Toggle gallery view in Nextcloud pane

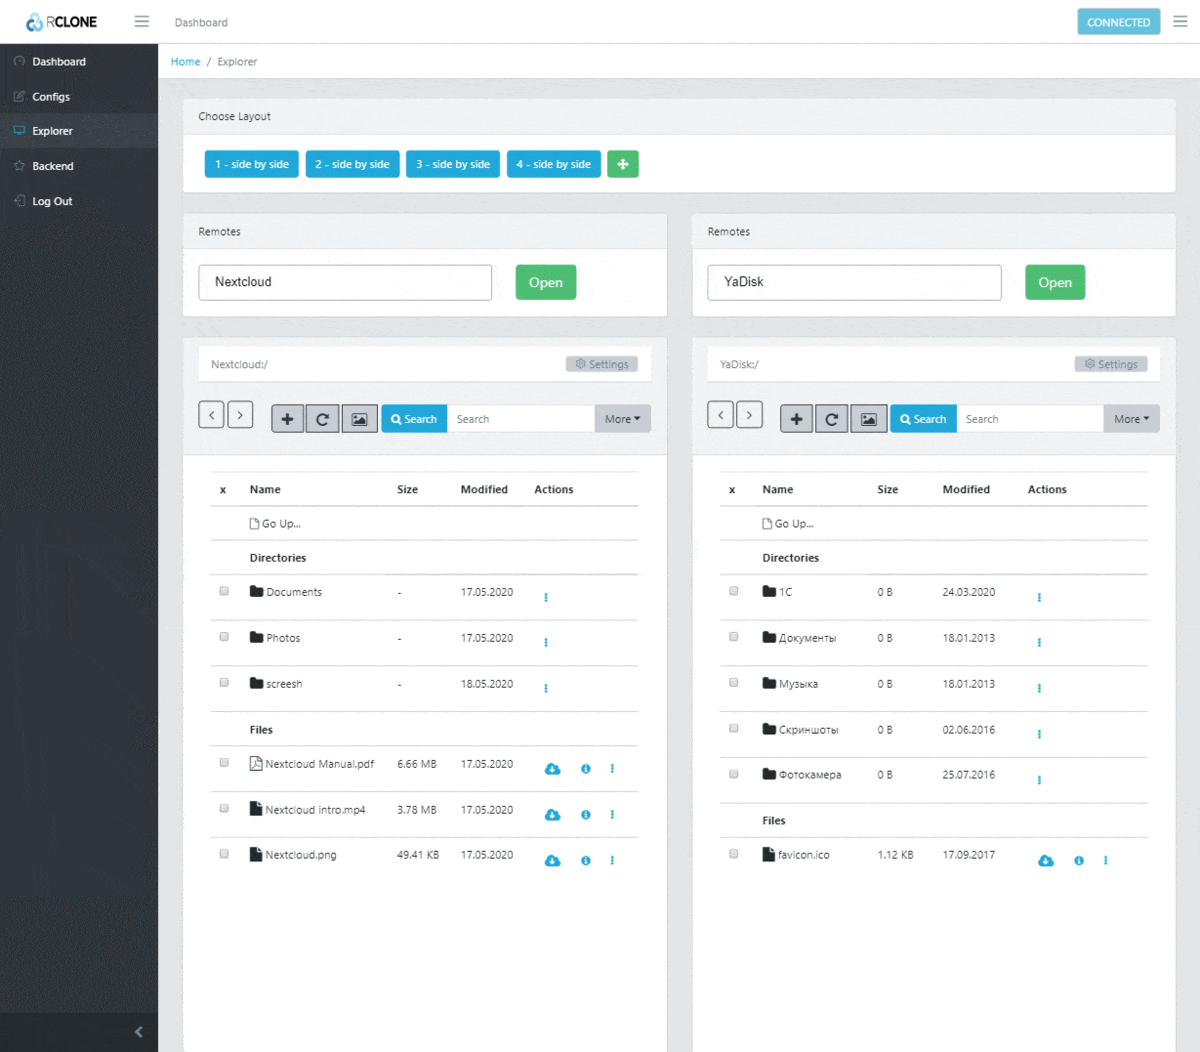359,419
